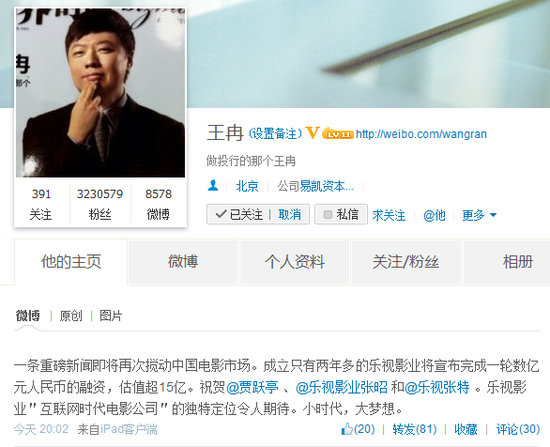Click the blue person profile icon
Viewport: 550px width, 447px height.
coord(213,185)
